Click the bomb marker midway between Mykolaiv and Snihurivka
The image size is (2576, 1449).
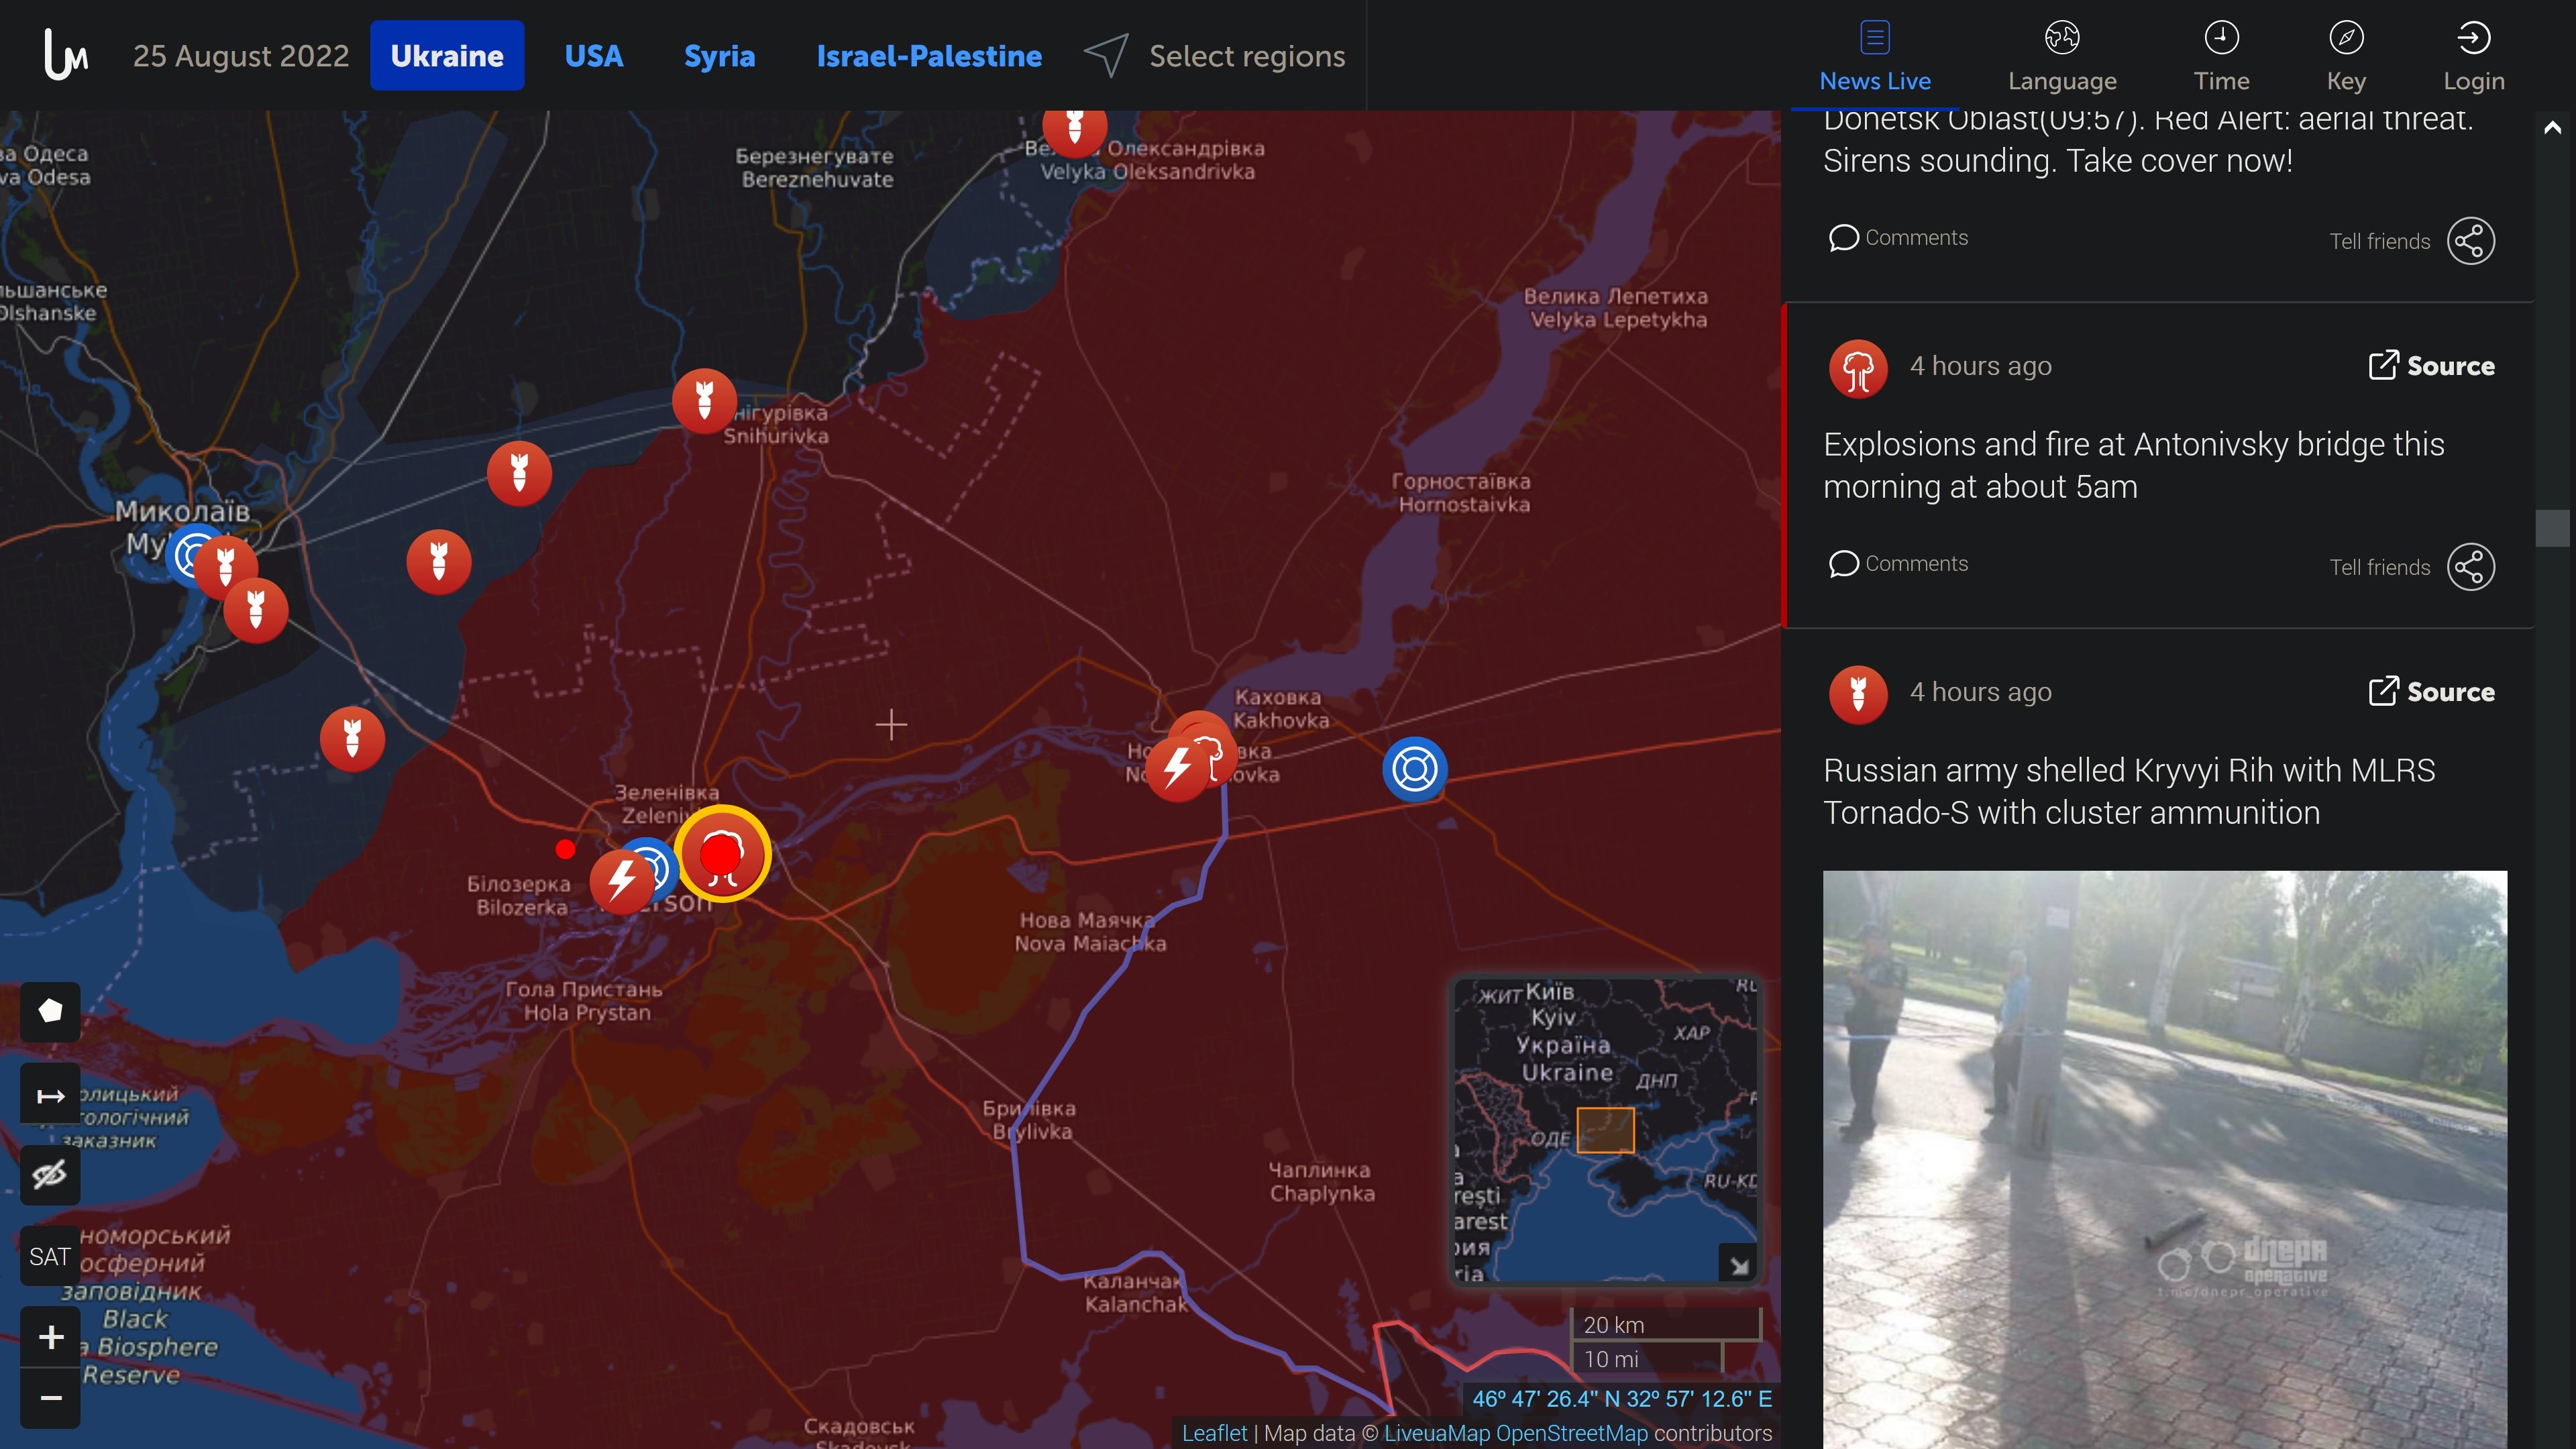coord(438,561)
